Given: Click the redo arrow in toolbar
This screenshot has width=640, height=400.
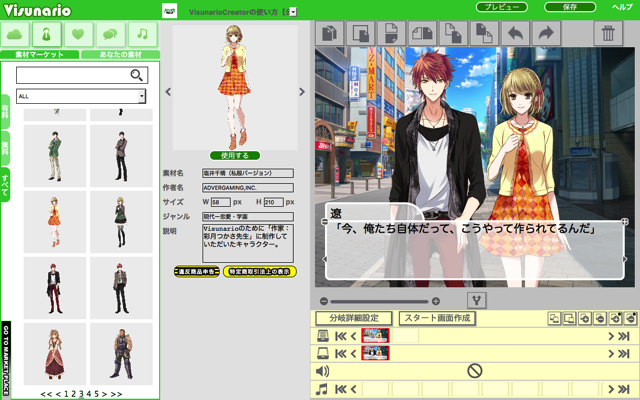Looking at the screenshot, I should tap(548, 34).
